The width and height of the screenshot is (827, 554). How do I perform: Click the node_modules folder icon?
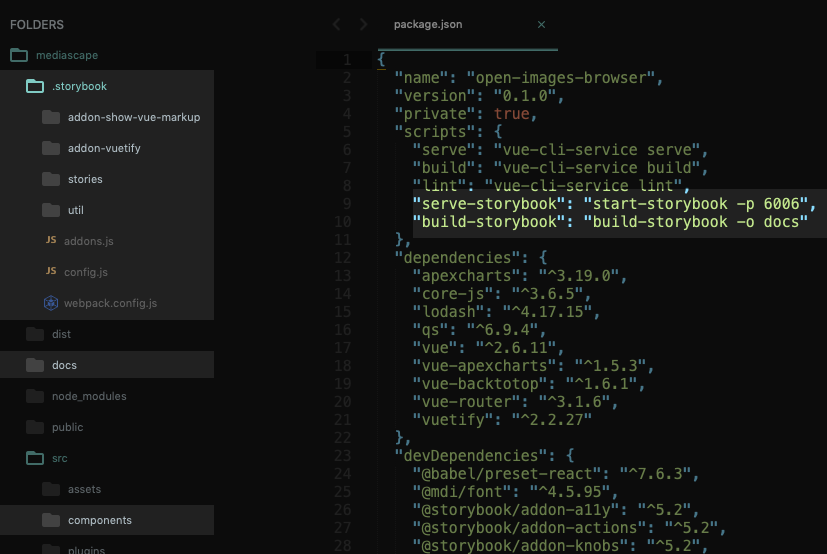coord(35,396)
